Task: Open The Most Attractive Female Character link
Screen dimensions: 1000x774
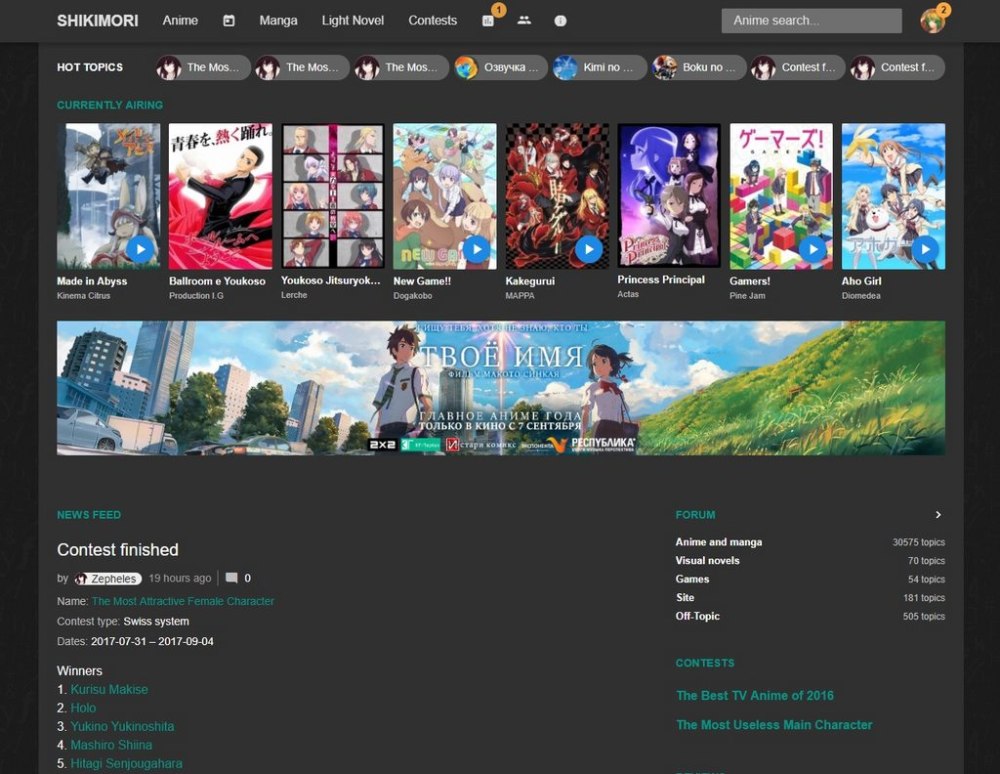Action: click(x=183, y=601)
